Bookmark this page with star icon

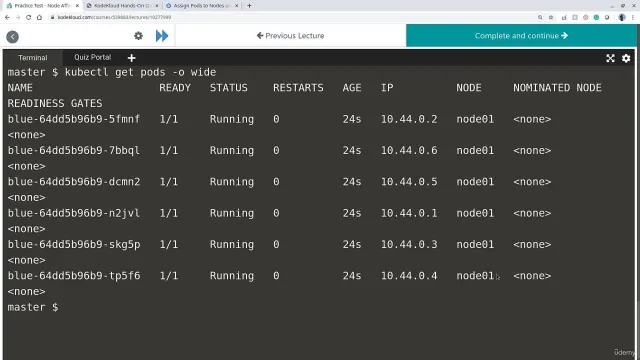point(551,18)
